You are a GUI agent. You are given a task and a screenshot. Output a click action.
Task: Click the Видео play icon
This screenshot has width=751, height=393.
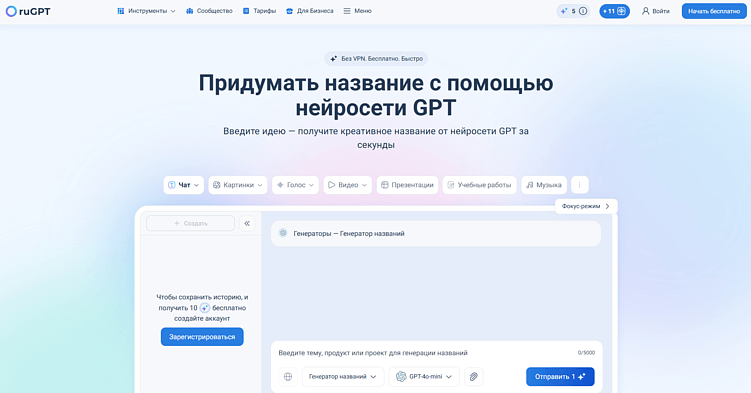pyautogui.click(x=331, y=185)
